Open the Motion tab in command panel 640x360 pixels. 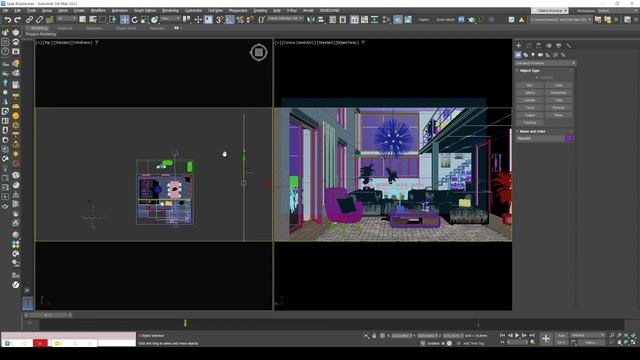[x=549, y=45]
